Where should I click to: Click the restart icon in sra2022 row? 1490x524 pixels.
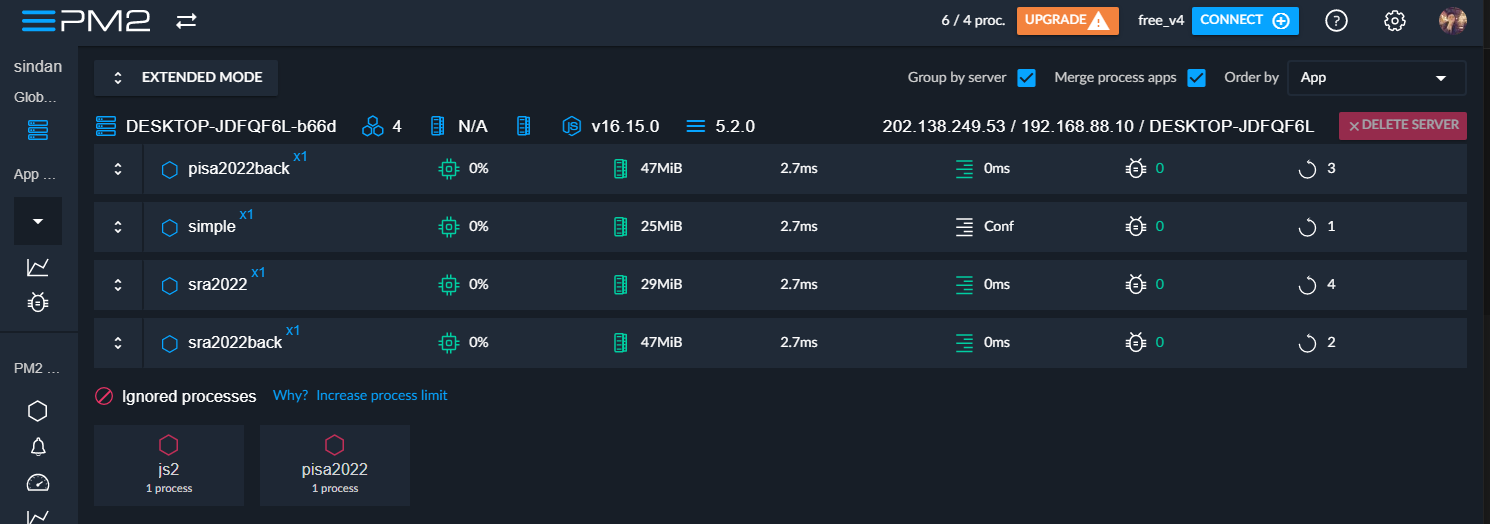point(1307,285)
